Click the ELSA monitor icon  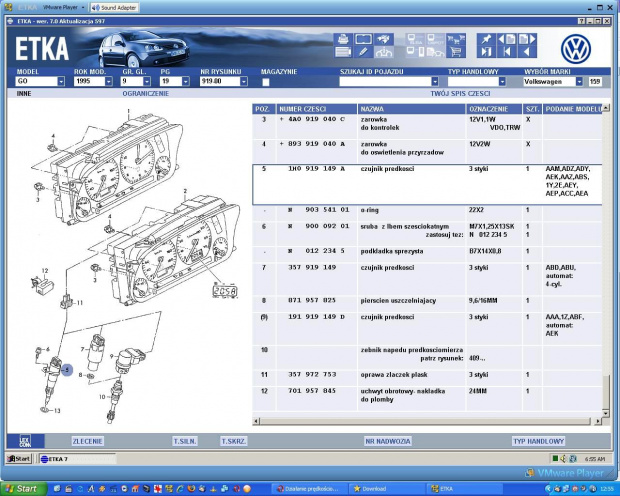[x=415, y=39]
